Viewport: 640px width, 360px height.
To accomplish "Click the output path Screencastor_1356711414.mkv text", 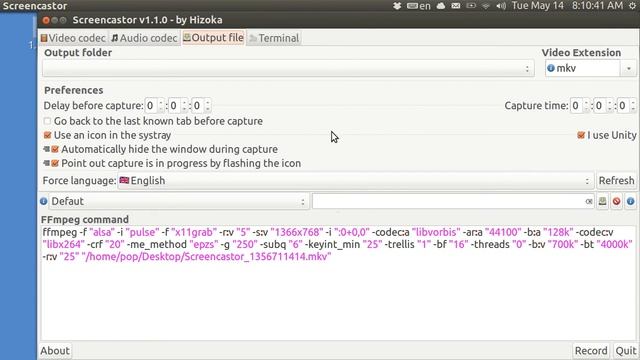I will 207,257.
